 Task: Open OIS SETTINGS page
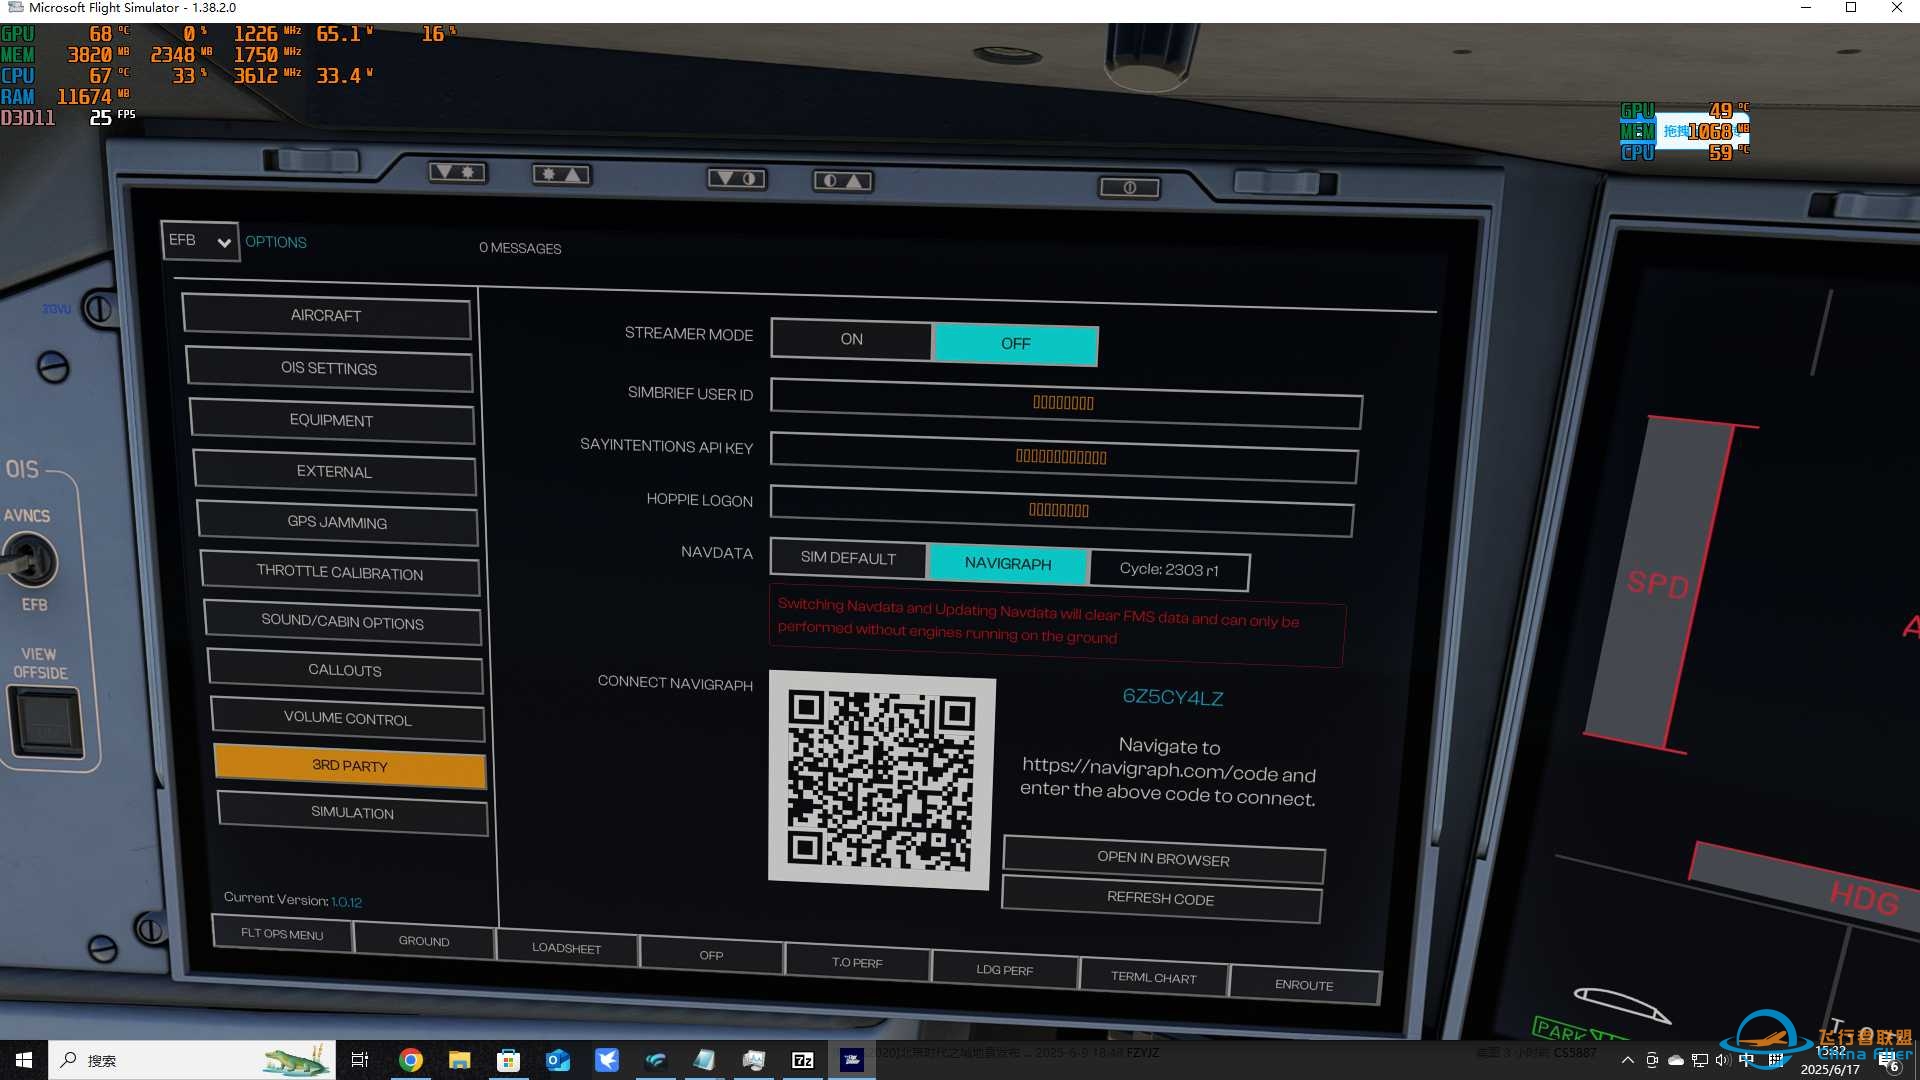329,368
